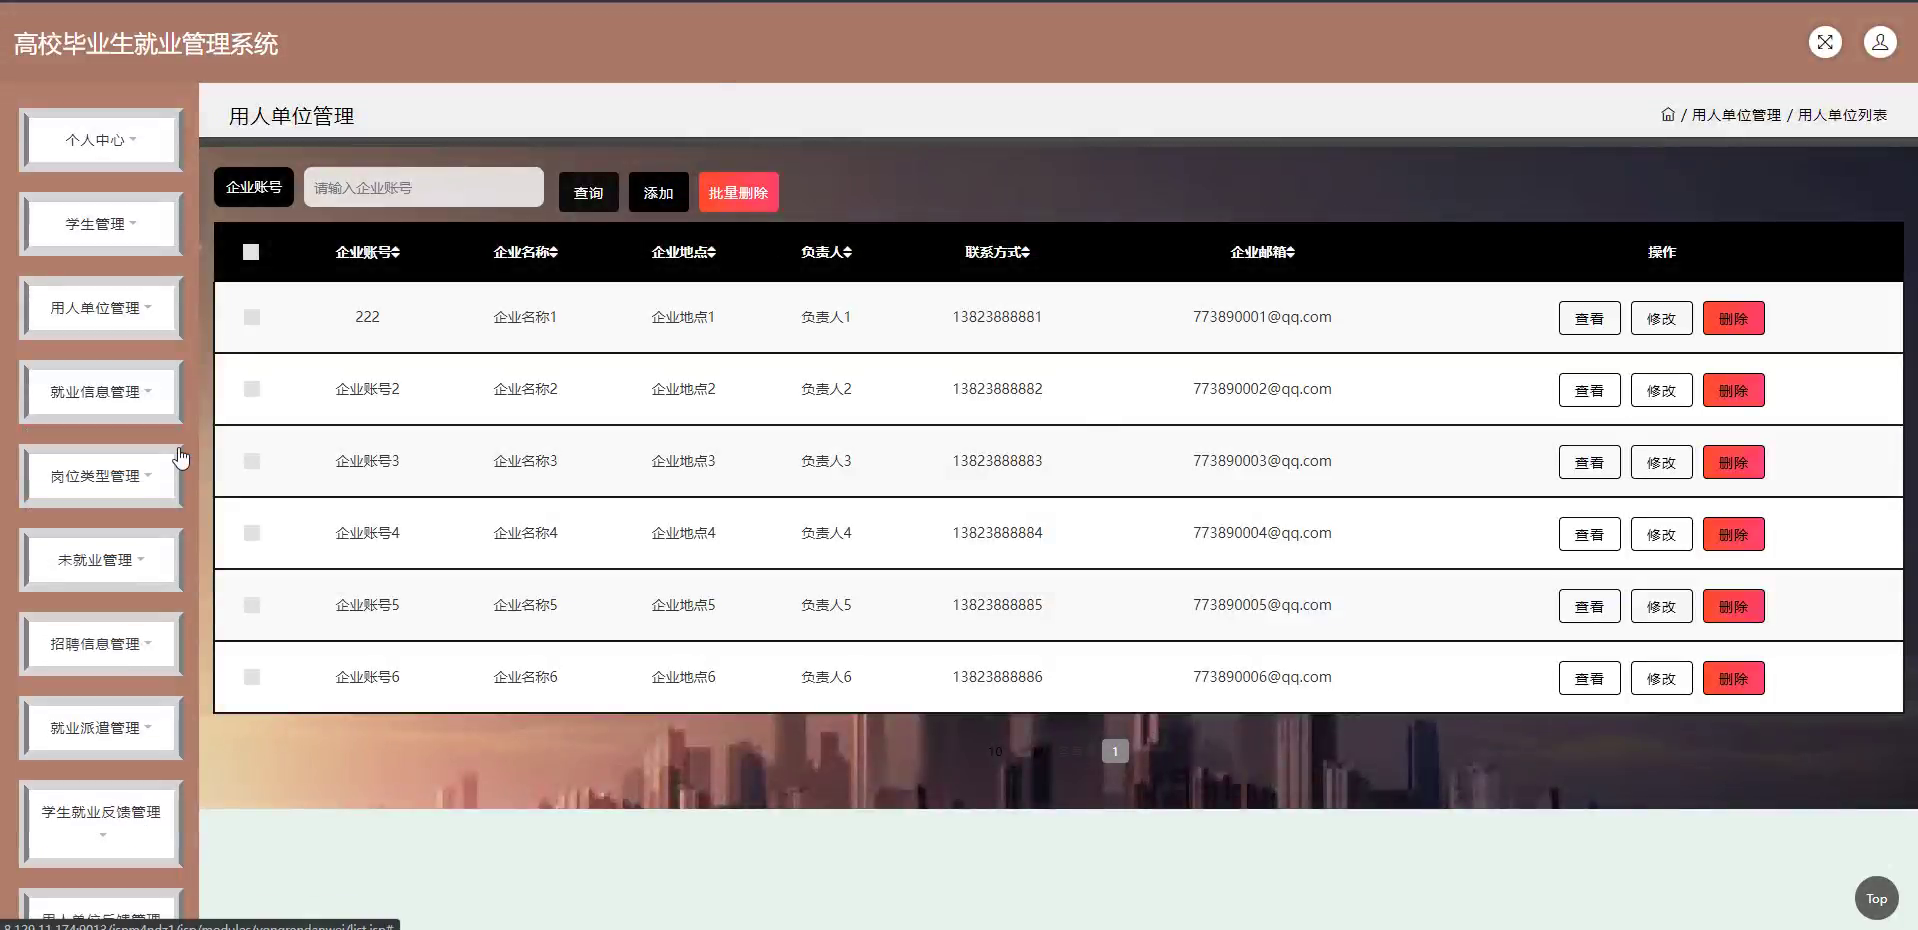Expand the 用人单位管理 sidebar menu

[x=101, y=308]
